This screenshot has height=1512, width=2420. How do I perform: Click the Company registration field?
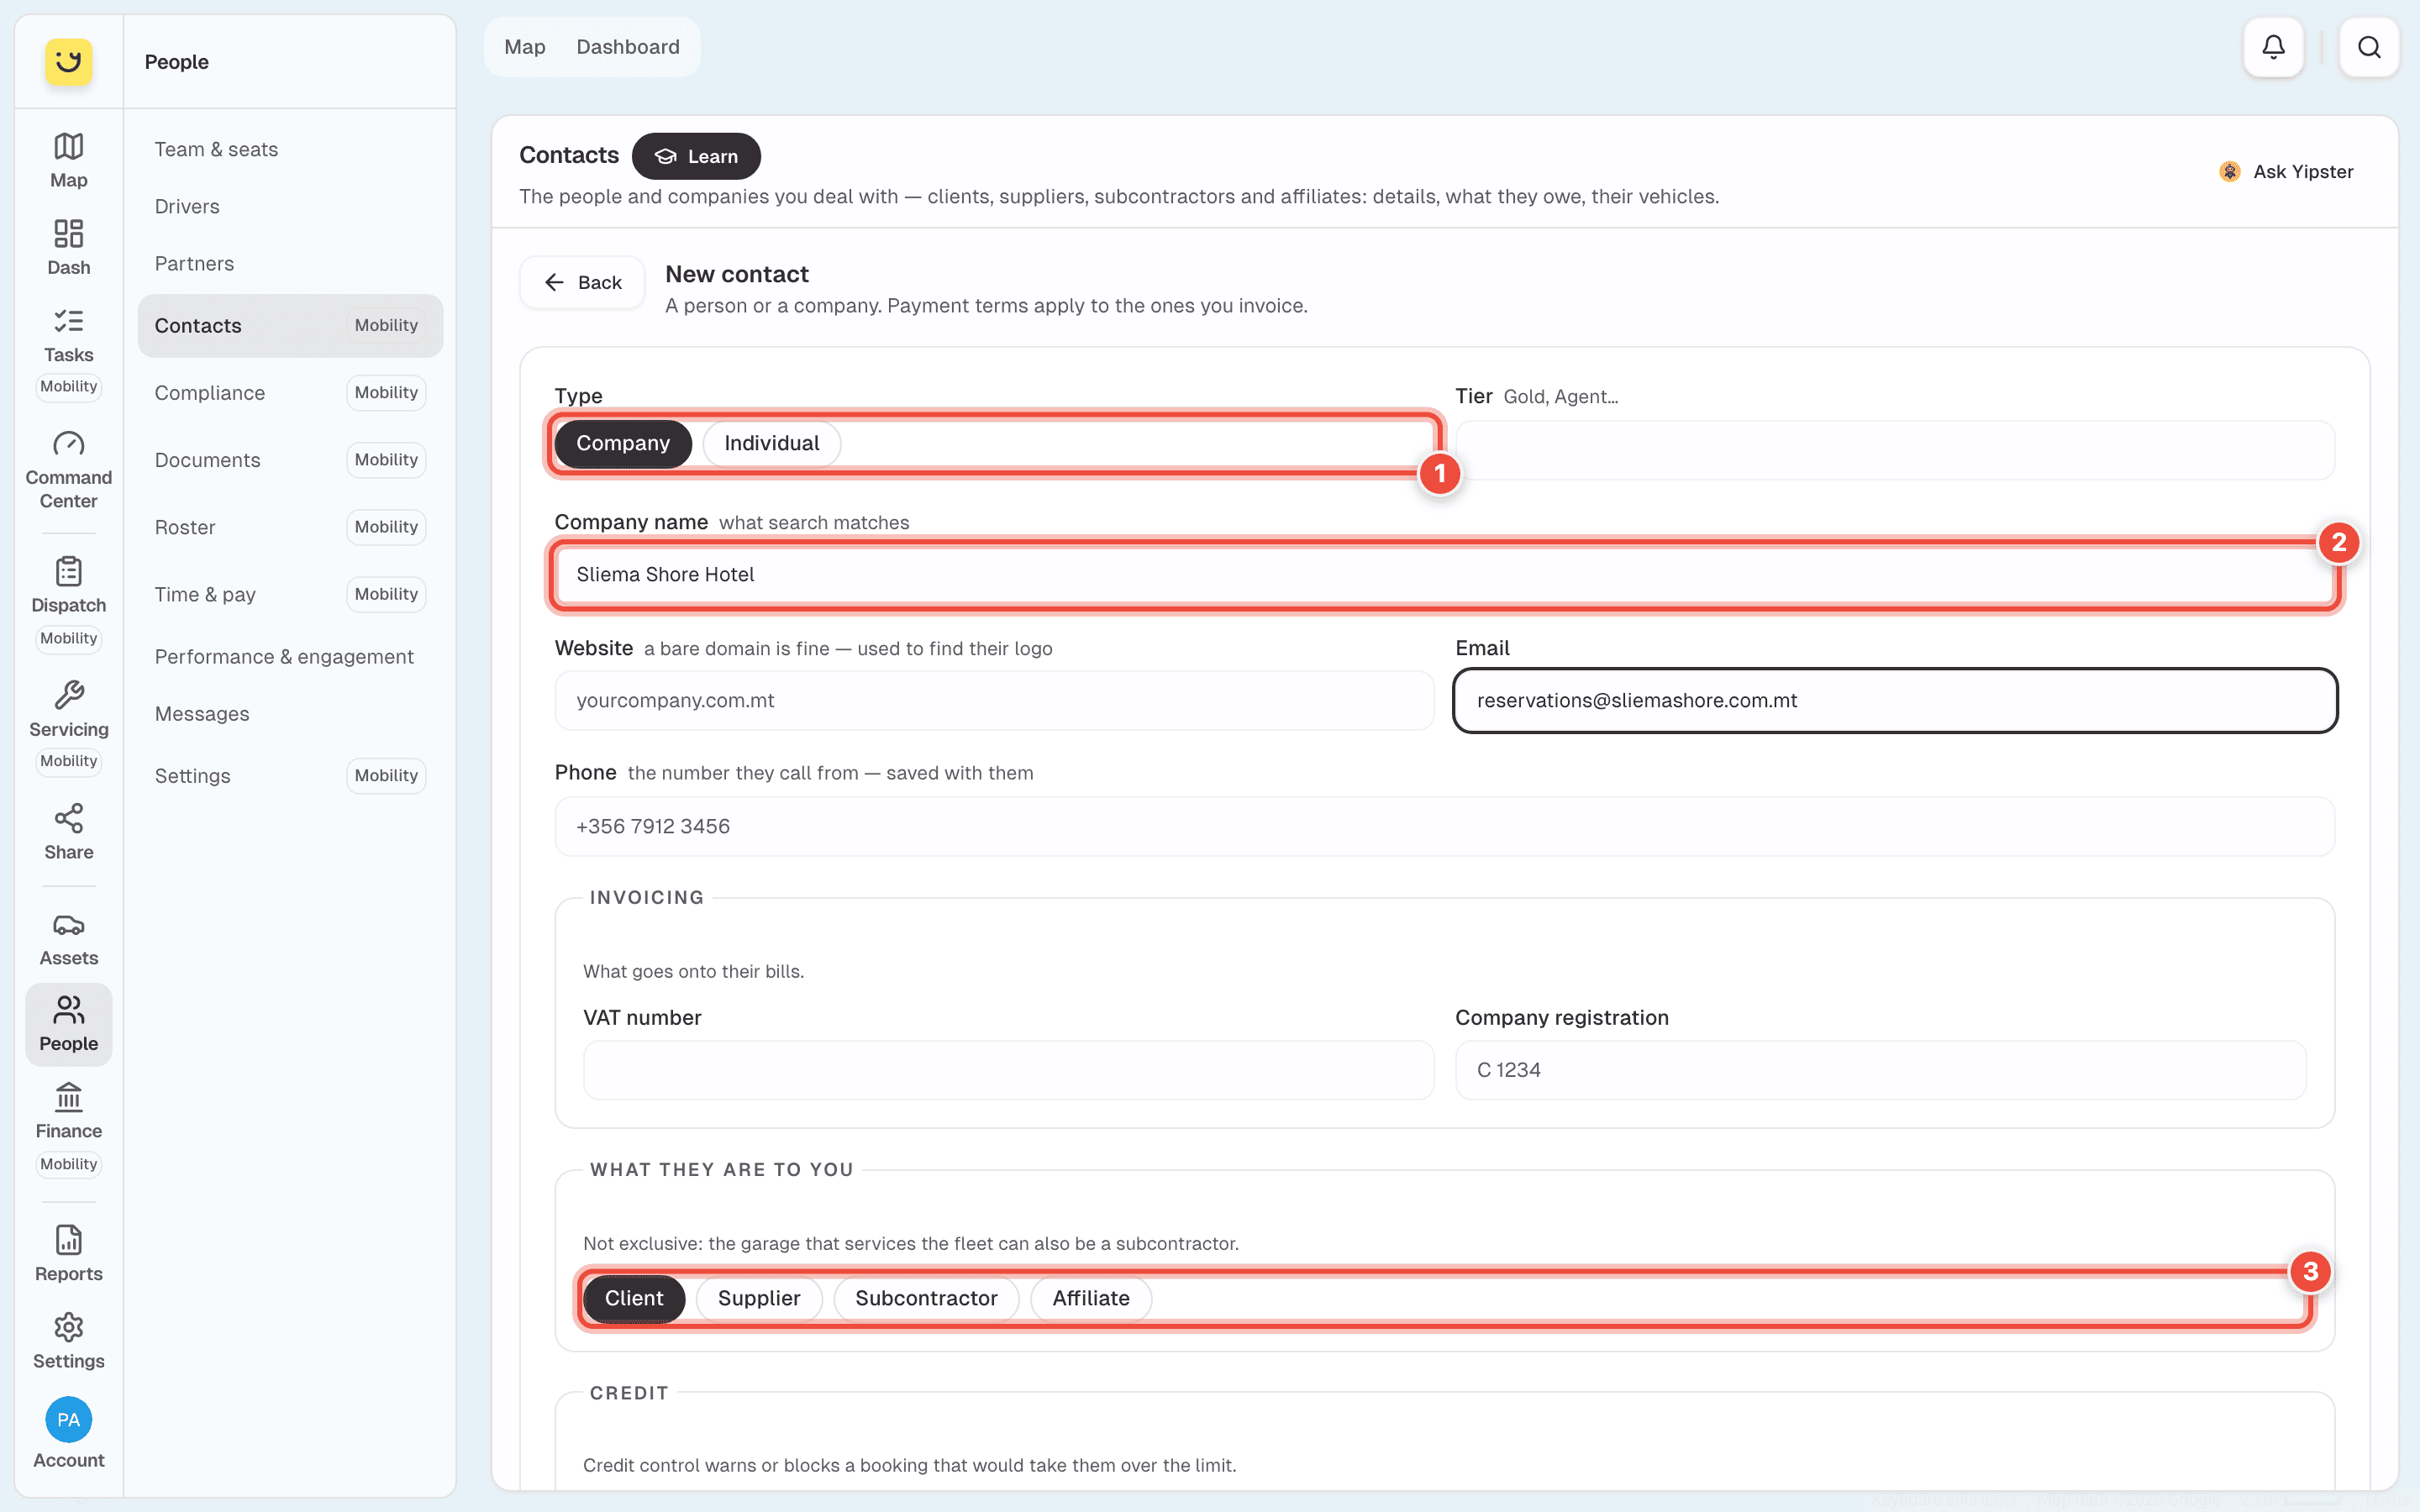click(x=1880, y=1070)
